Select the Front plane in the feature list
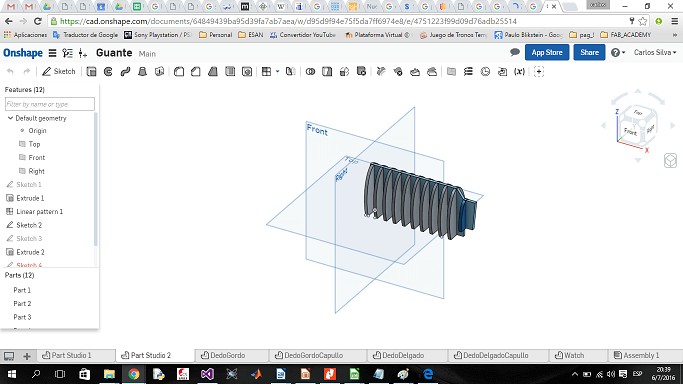The width and height of the screenshot is (683, 384). [x=37, y=158]
